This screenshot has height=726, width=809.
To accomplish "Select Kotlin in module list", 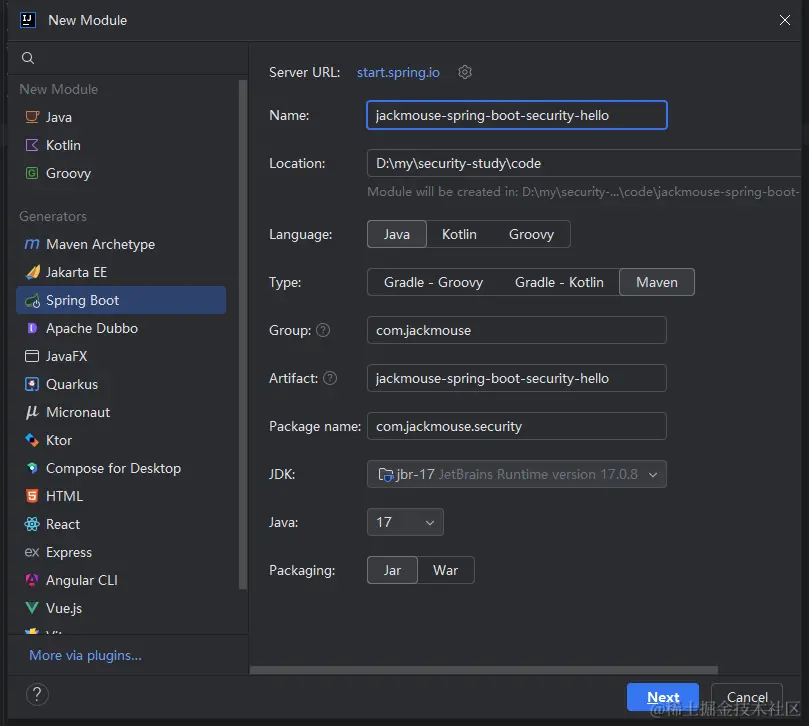I will point(121,145).
